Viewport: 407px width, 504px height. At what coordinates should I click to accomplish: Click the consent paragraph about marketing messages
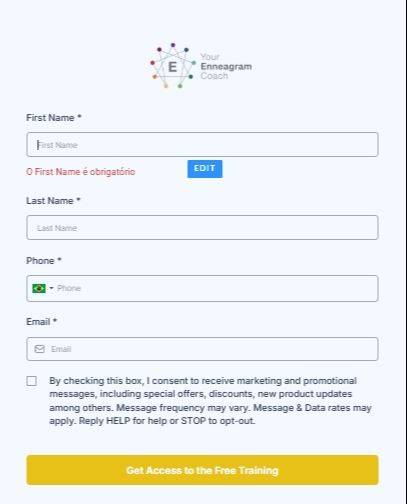(210, 401)
